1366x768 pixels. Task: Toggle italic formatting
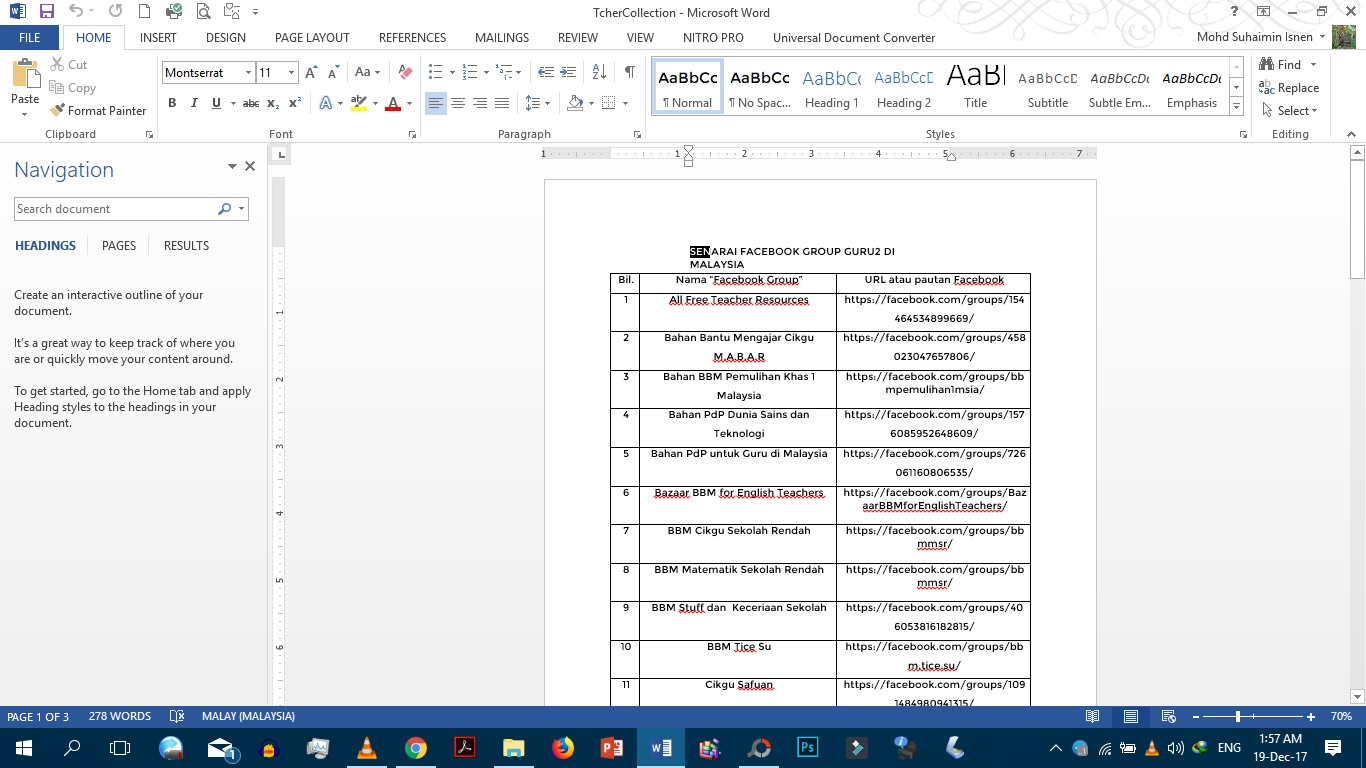(193, 103)
